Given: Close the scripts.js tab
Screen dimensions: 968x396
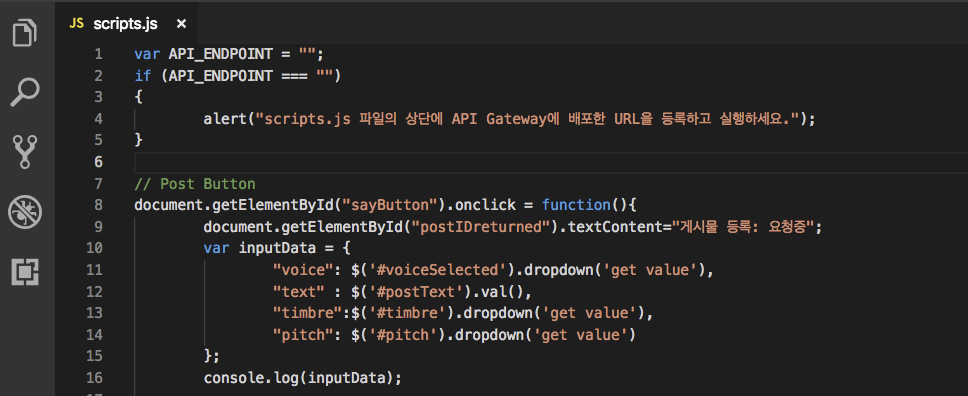Looking at the screenshot, I should point(181,24).
